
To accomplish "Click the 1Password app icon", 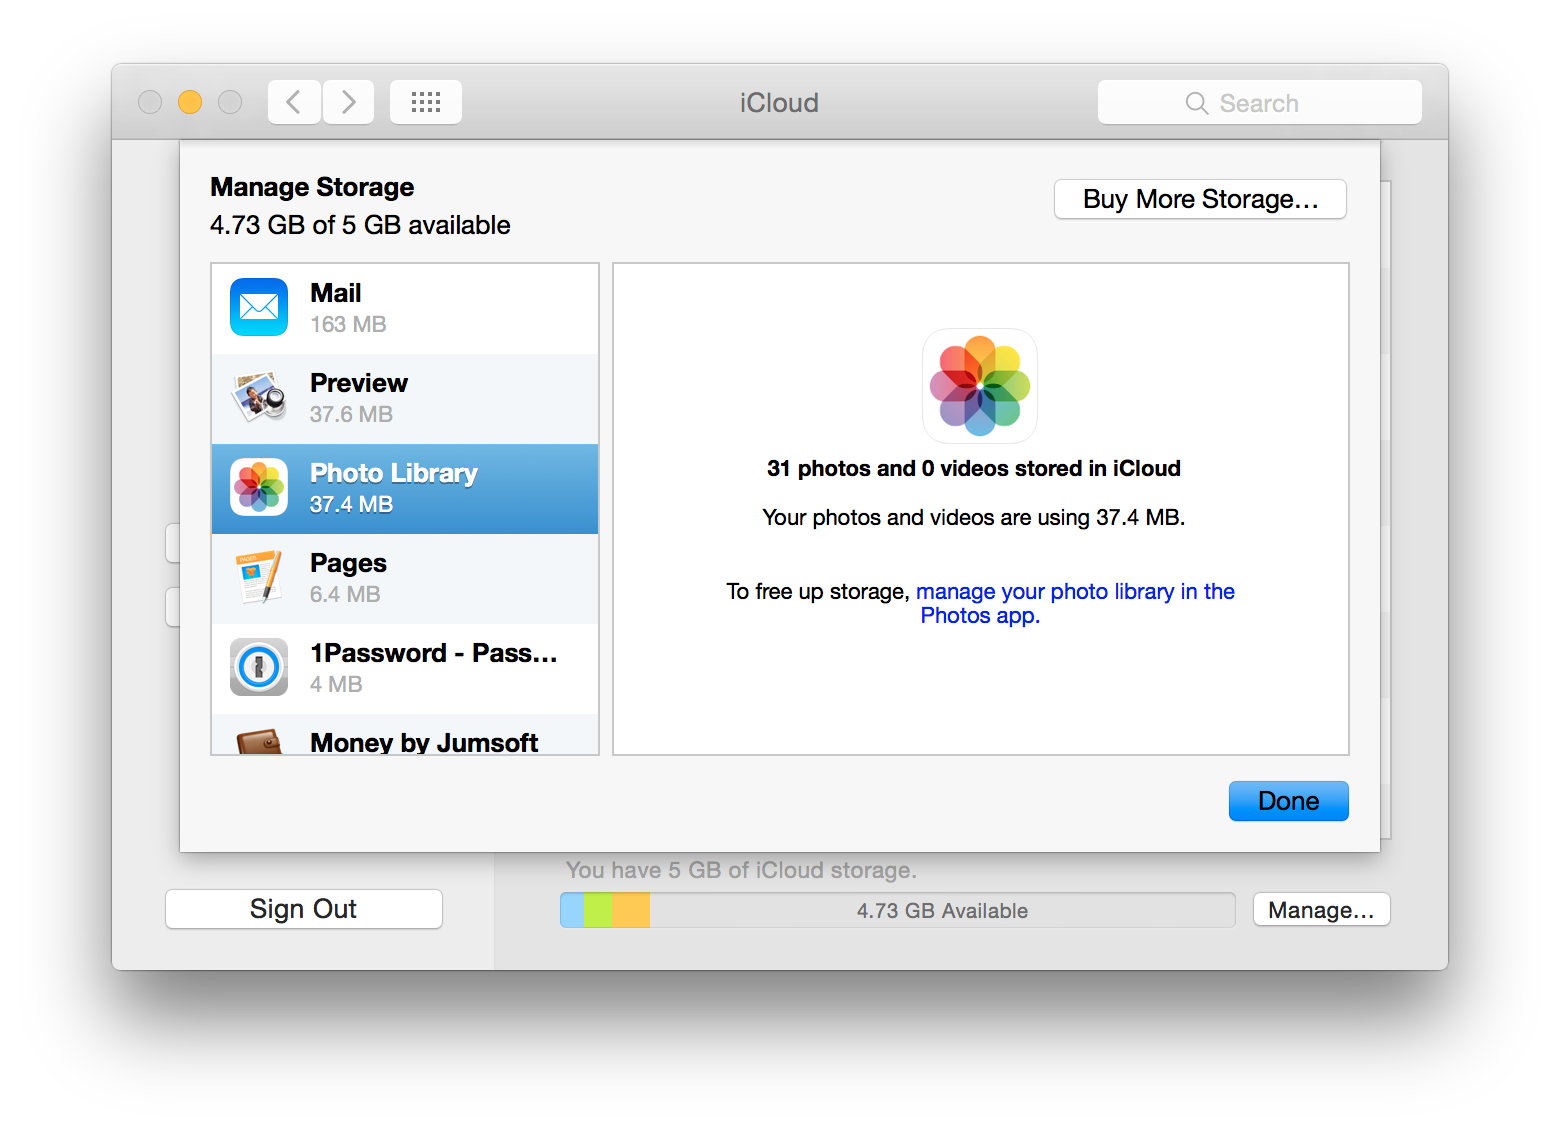I will [x=258, y=667].
